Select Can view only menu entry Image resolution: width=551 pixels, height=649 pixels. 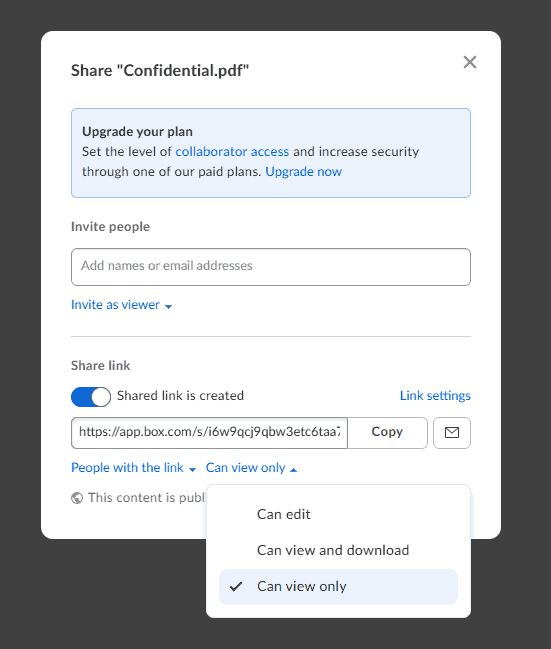(338, 587)
